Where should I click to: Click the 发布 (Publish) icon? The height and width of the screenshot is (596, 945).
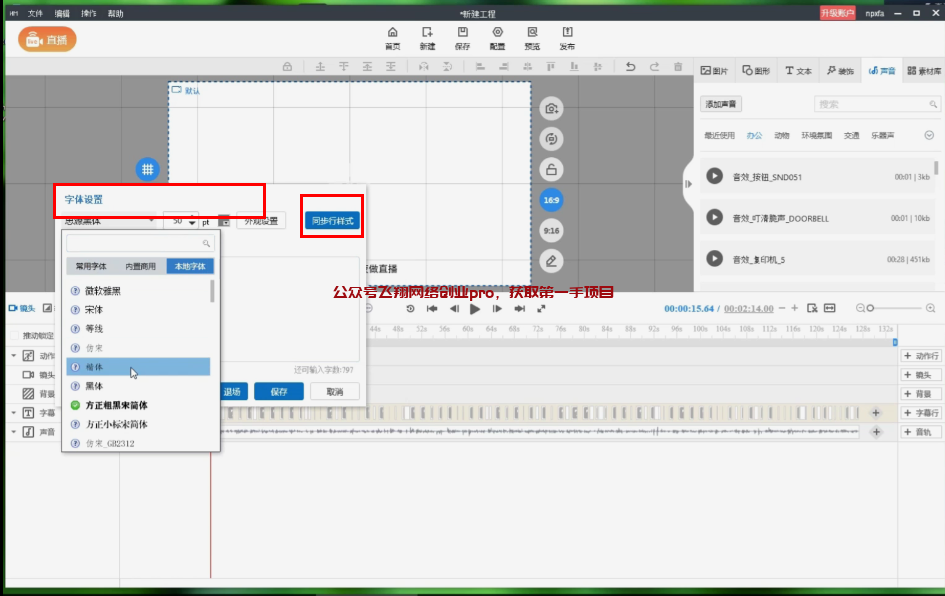[x=567, y=38]
